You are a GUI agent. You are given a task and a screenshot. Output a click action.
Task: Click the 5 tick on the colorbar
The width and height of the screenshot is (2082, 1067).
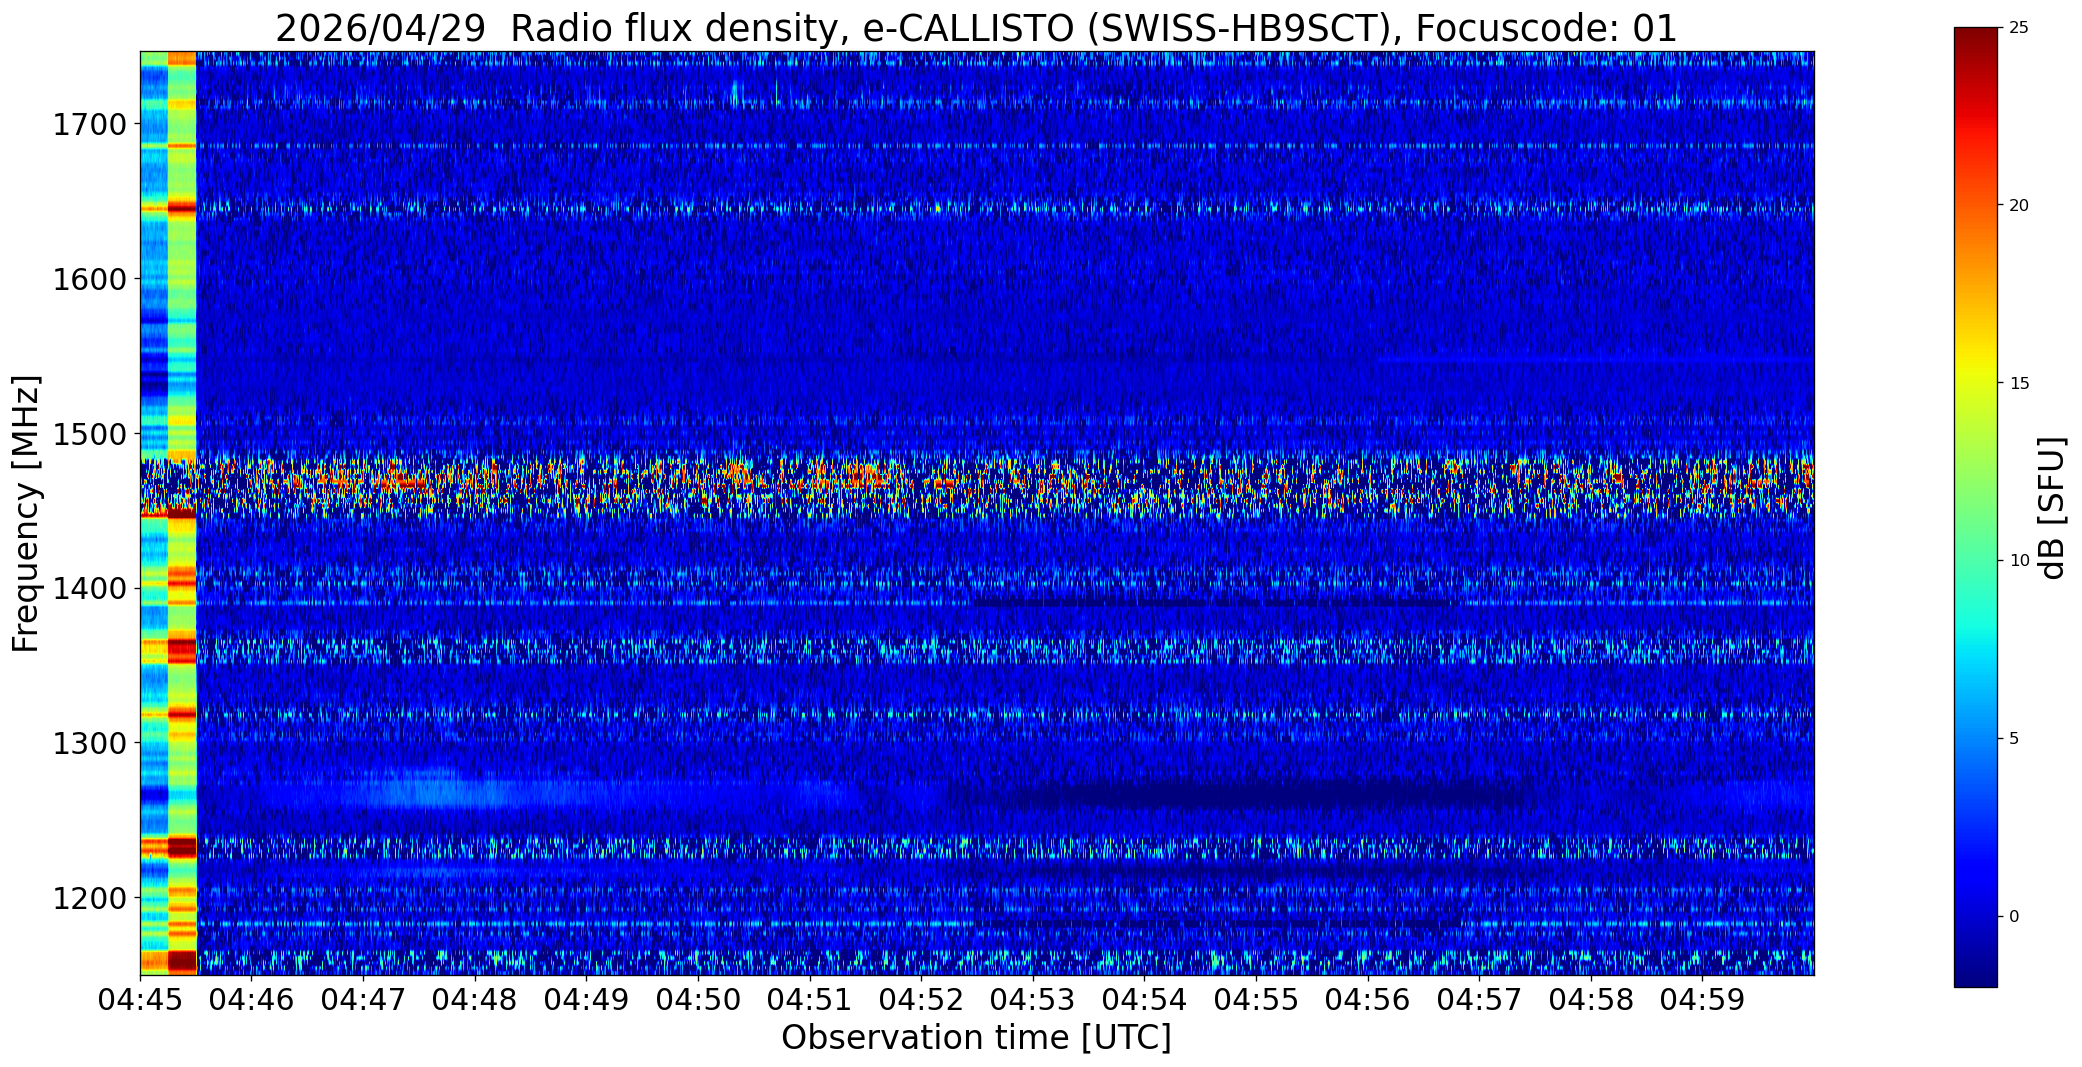point(2014,739)
